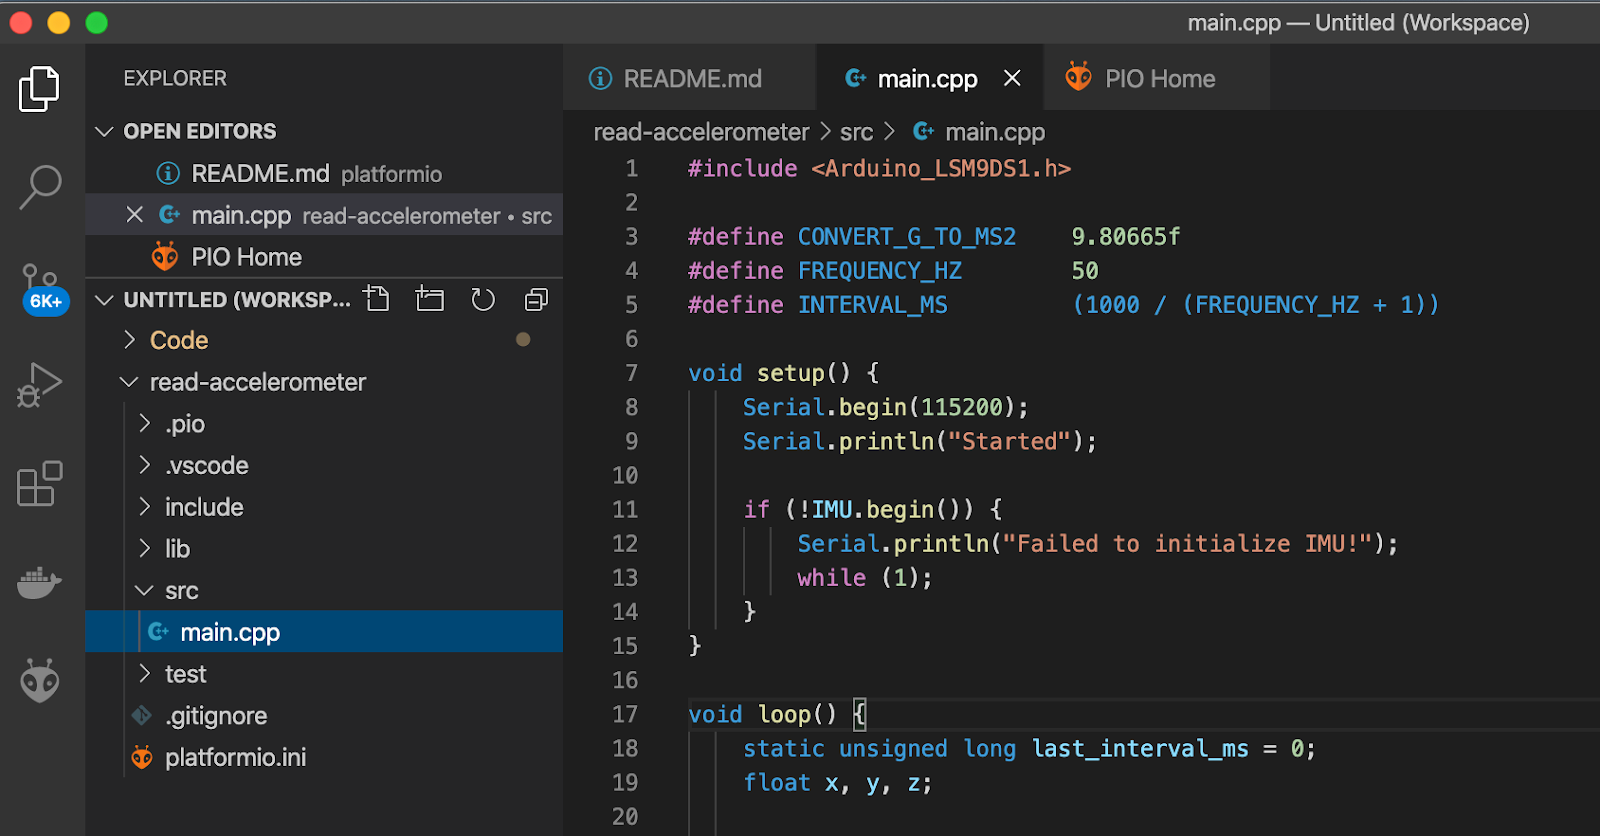1600x836 pixels.
Task: Open platformio.ini from file tree
Action: click(x=235, y=757)
